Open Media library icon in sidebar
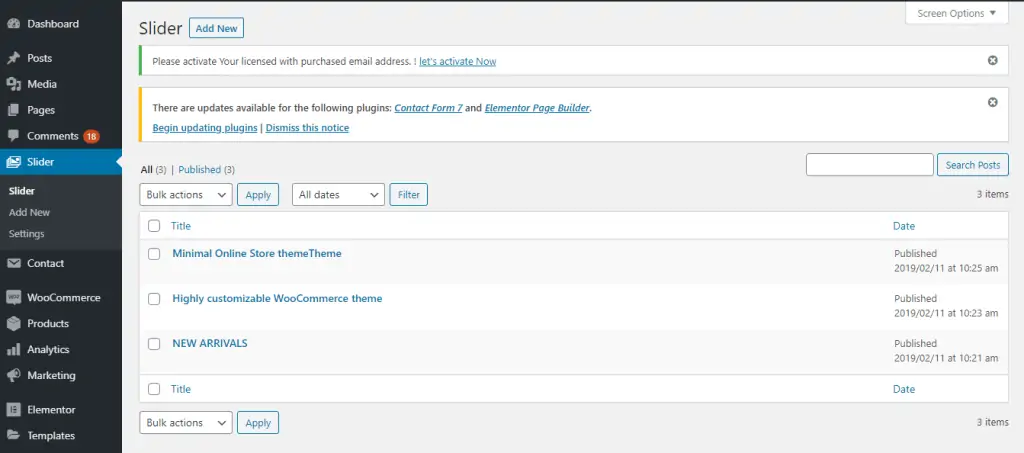Image resolution: width=1024 pixels, height=453 pixels. coord(13,84)
